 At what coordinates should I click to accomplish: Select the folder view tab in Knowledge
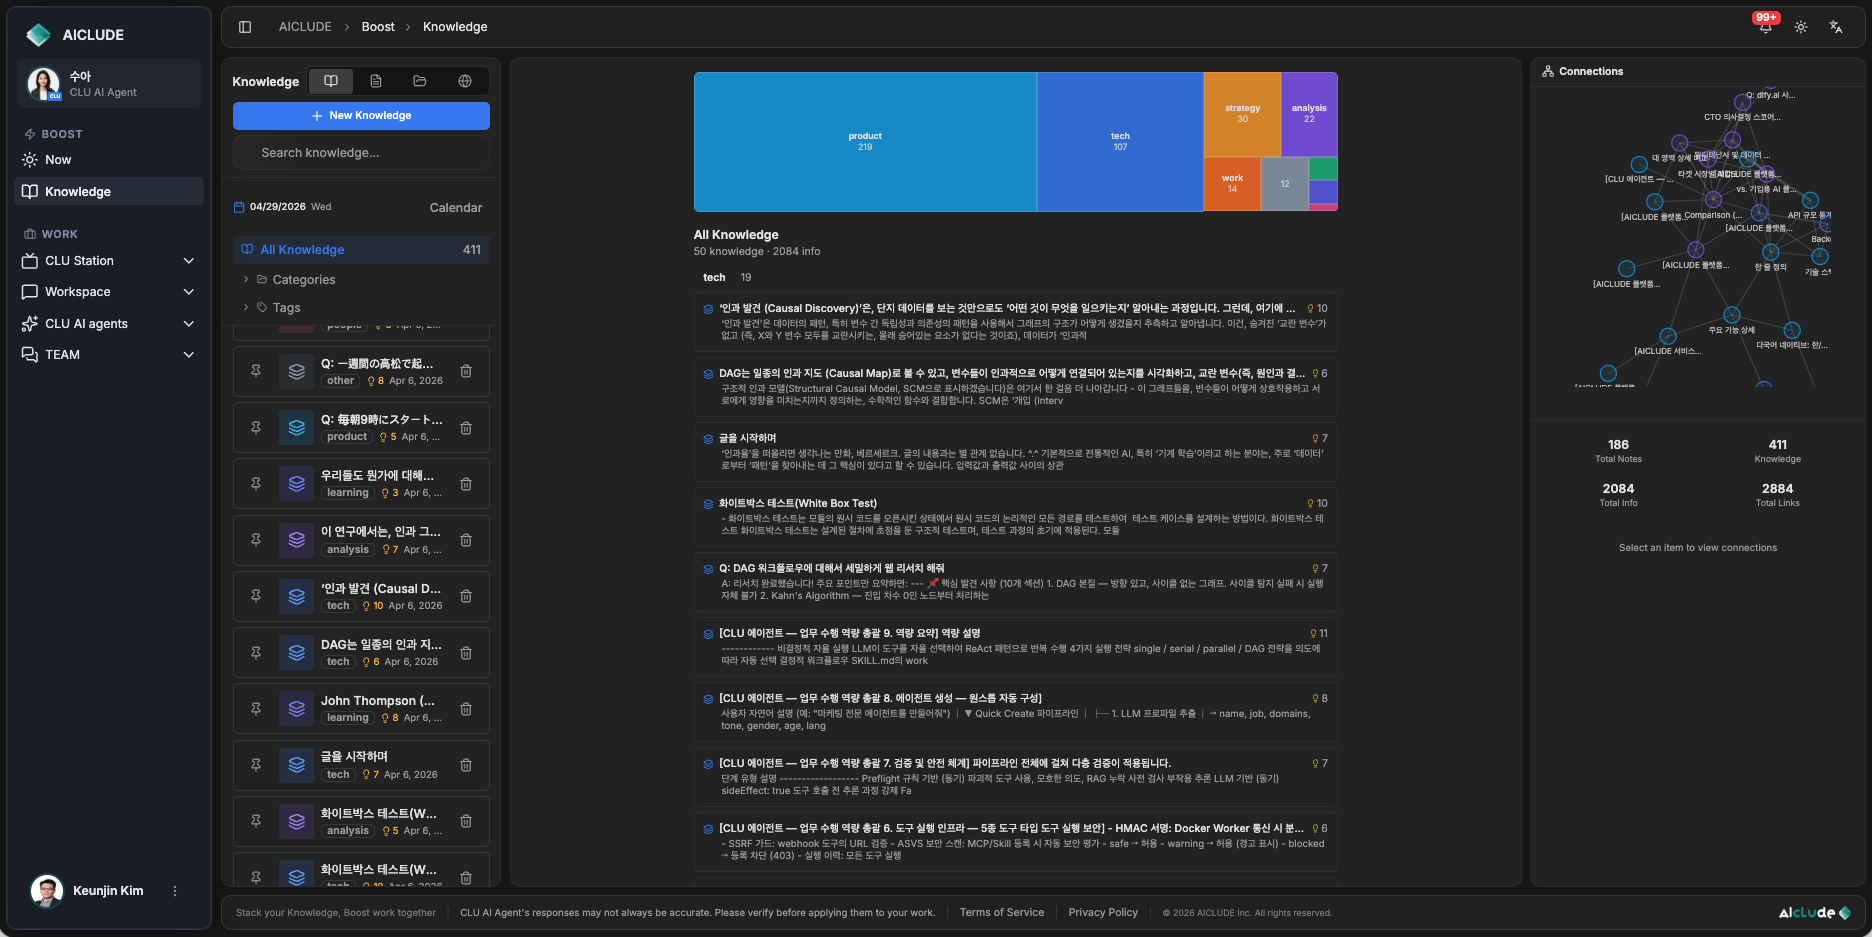[420, 81]
